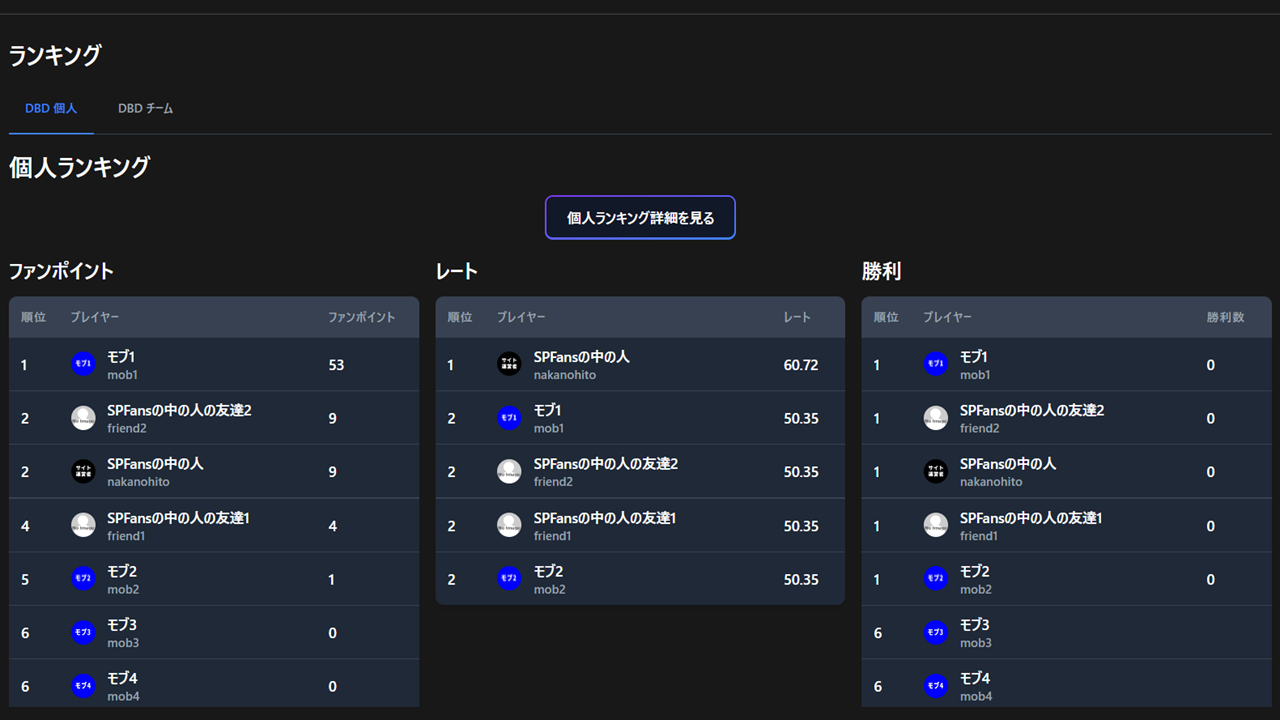Click friend1's avatar icon in レート ranking
1280x720 pixels.
click(x=509, y=524)
